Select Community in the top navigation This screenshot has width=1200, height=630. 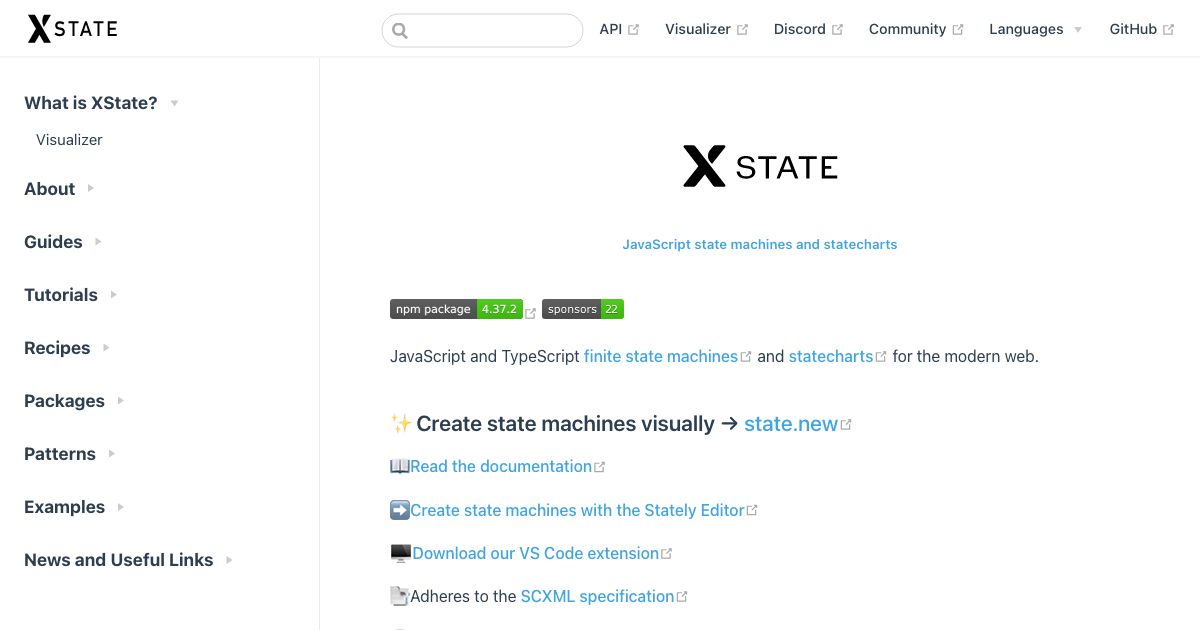tap(906, 29)
